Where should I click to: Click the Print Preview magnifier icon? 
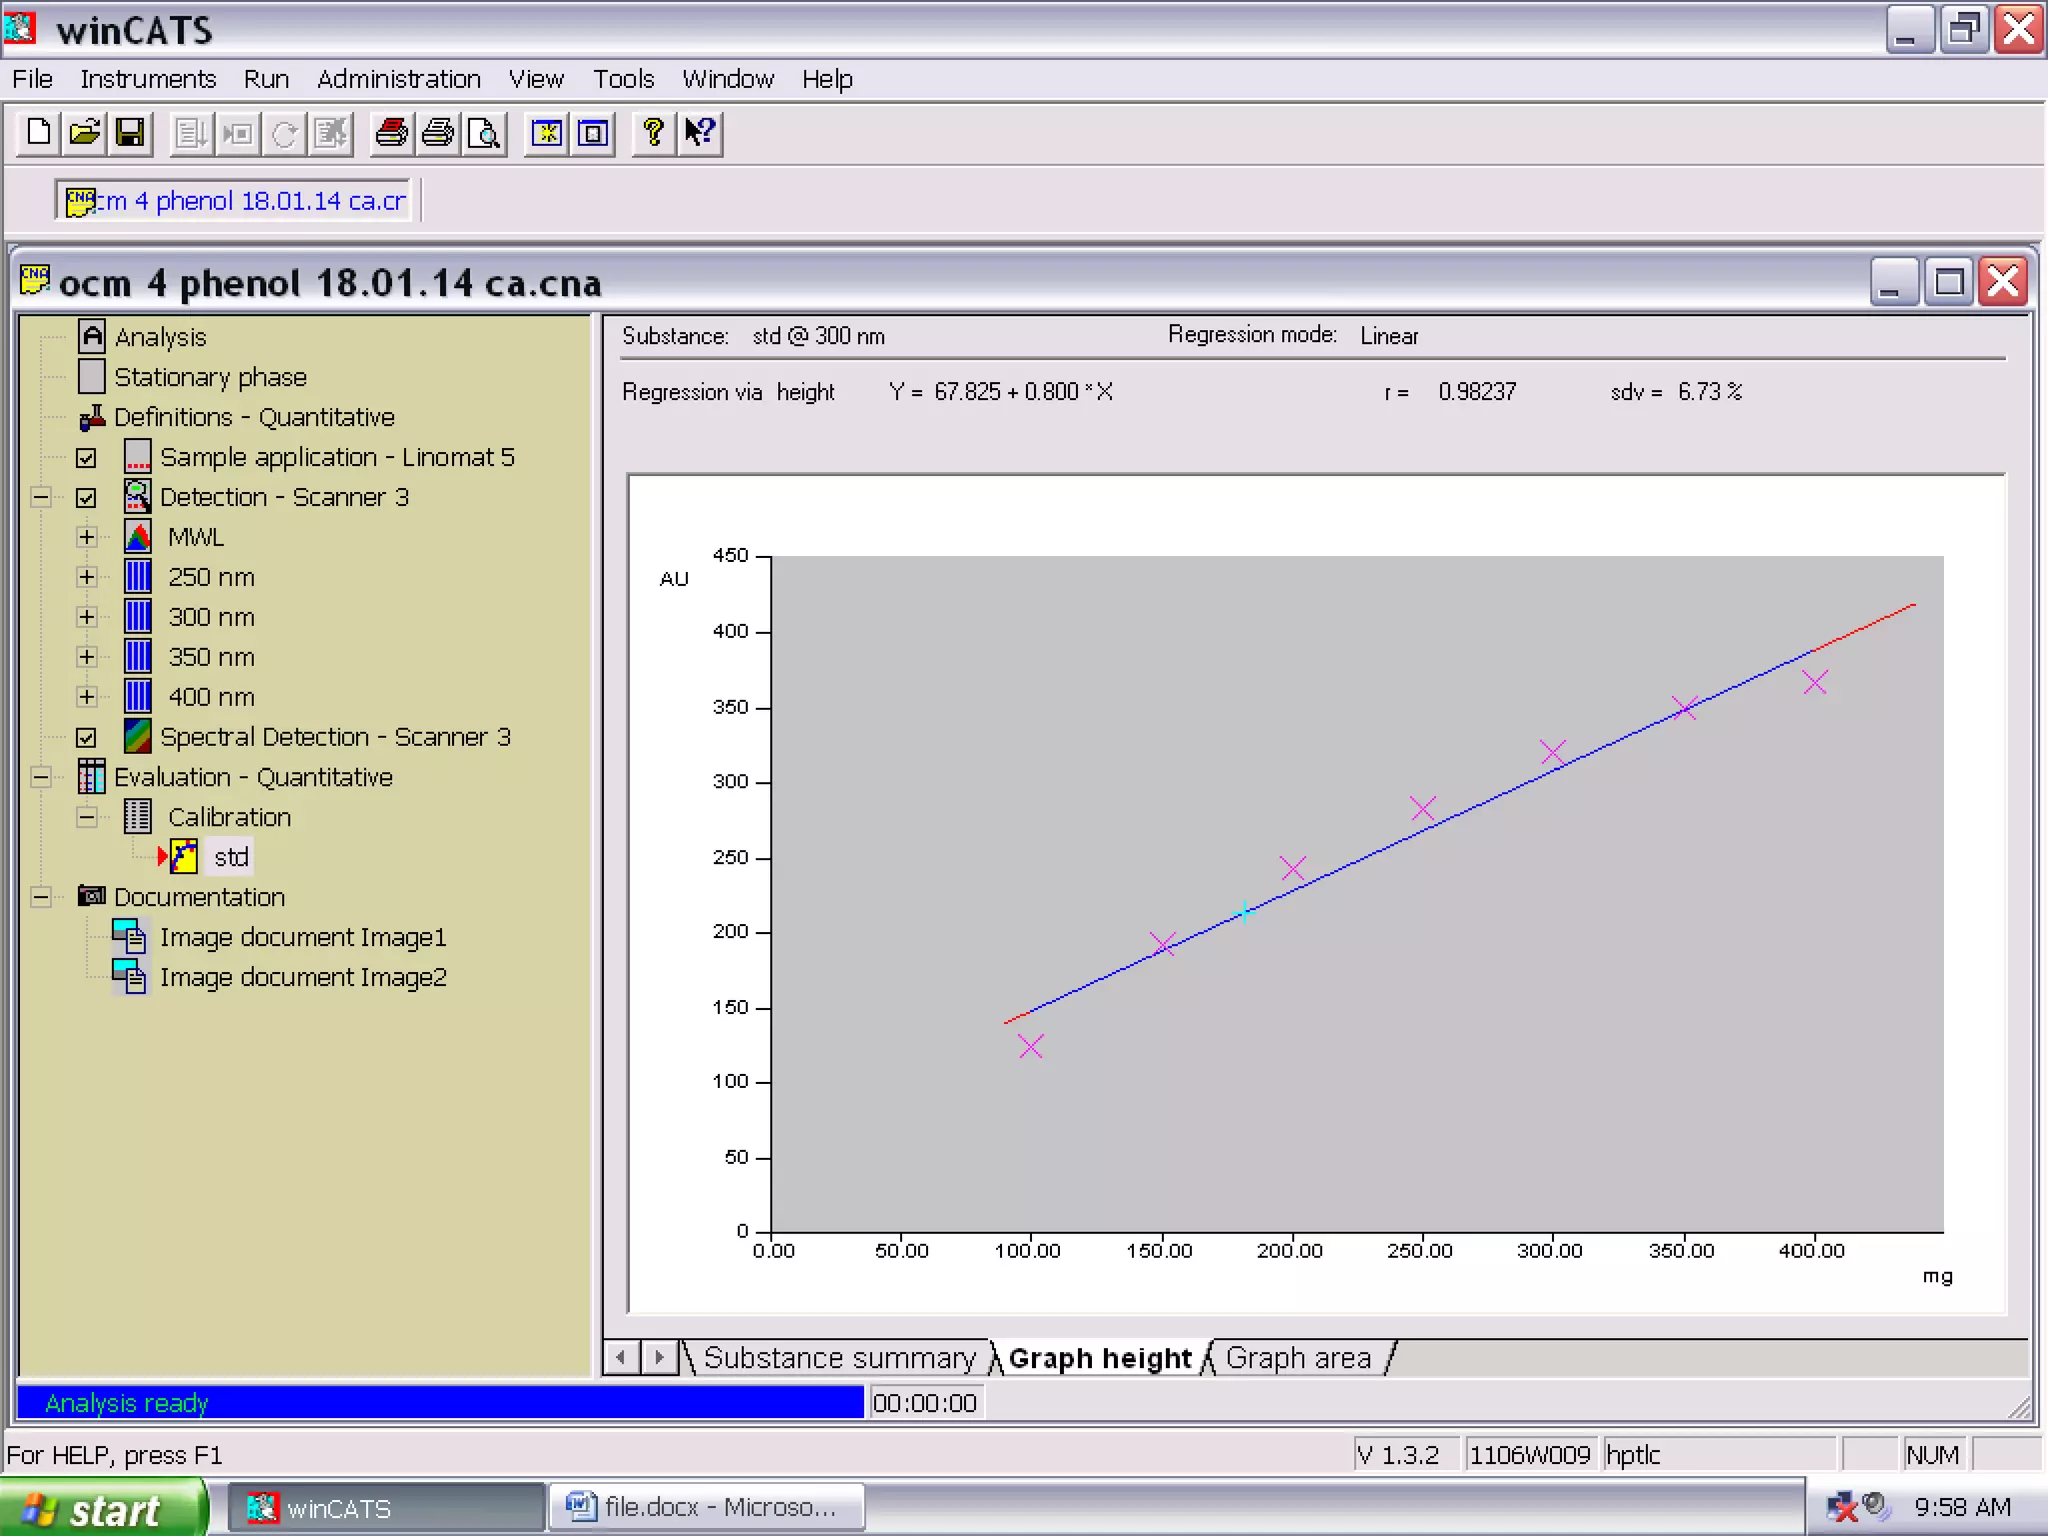pyautogui.click(x=484, y=133)
